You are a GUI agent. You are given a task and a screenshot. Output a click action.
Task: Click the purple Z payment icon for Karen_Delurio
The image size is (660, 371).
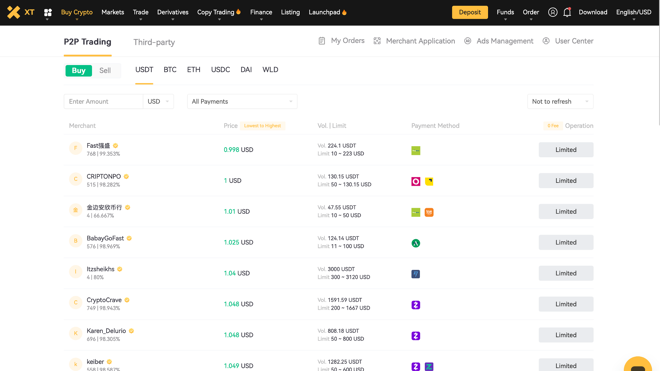[x=415, y=336]
